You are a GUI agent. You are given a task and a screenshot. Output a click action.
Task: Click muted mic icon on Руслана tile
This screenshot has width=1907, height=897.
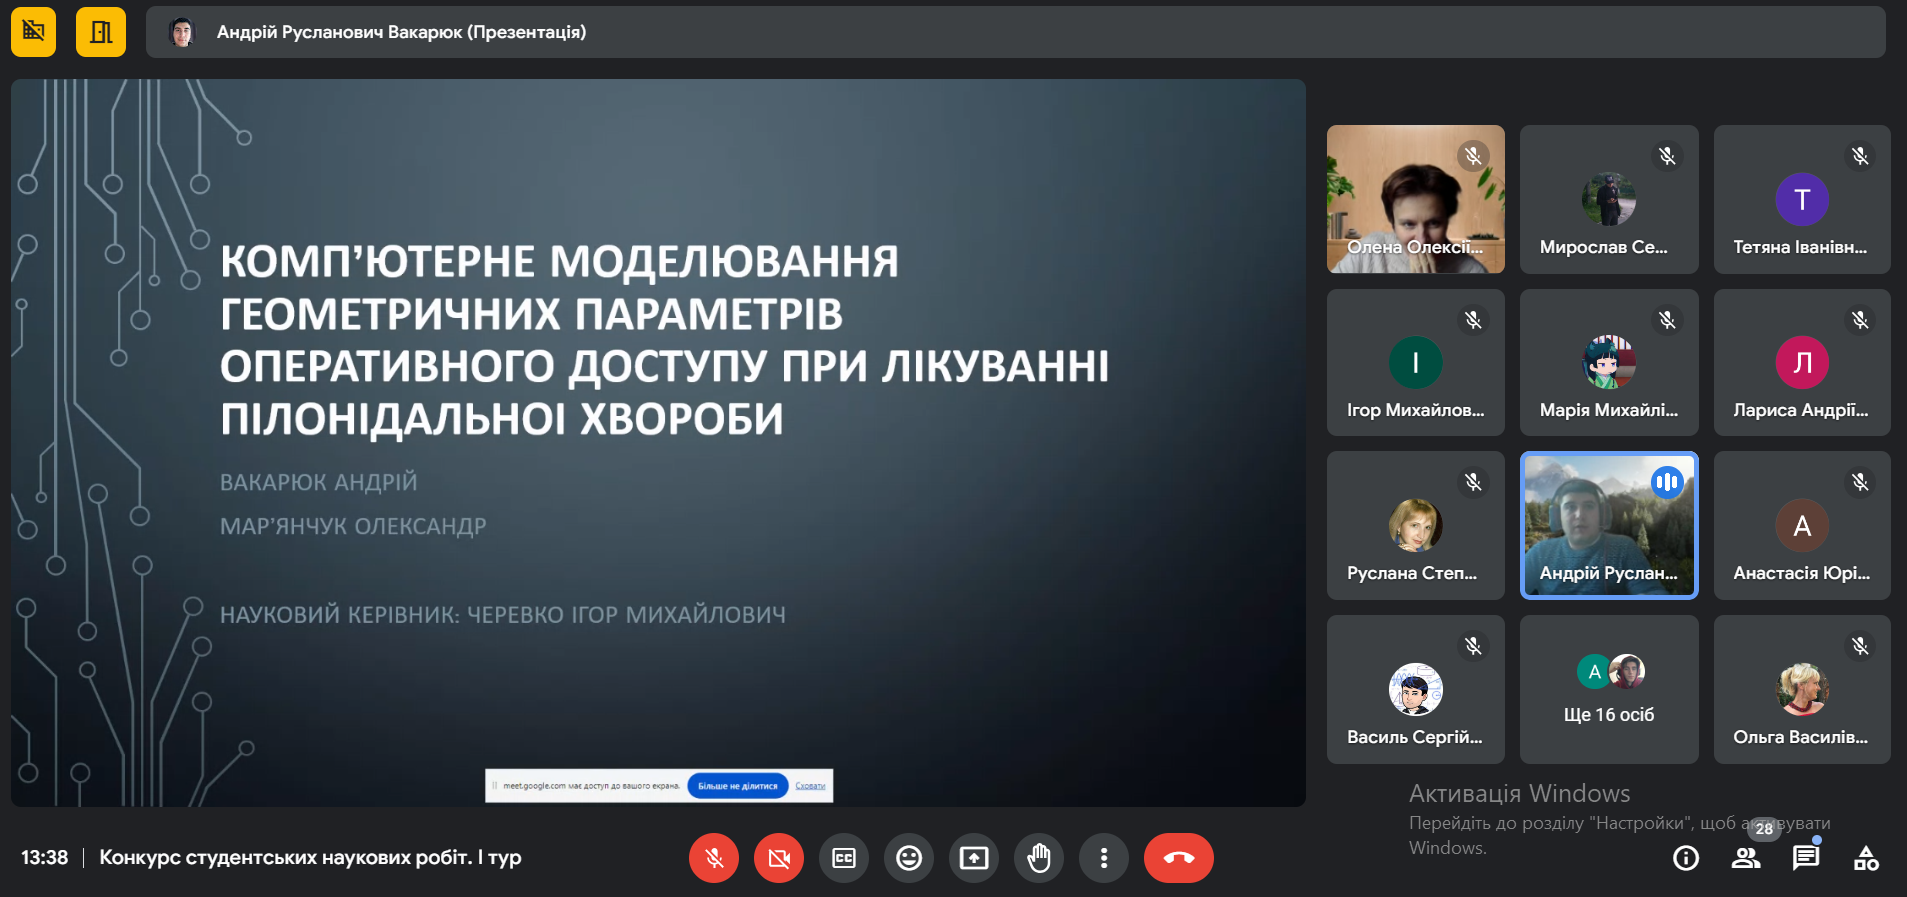click(1473, 482)
